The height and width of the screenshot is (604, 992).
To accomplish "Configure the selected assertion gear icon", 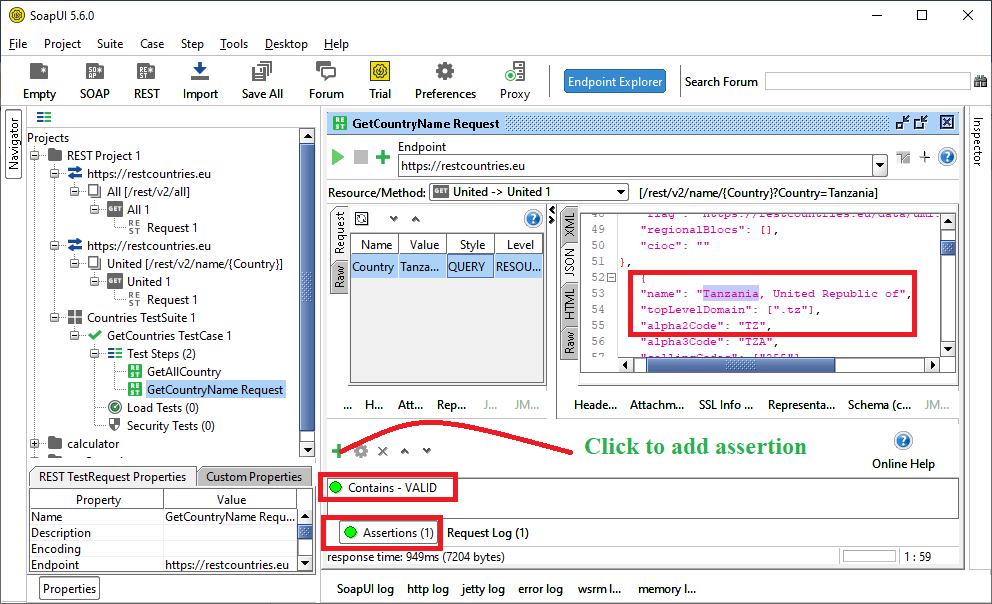I will tap(361, 451).
